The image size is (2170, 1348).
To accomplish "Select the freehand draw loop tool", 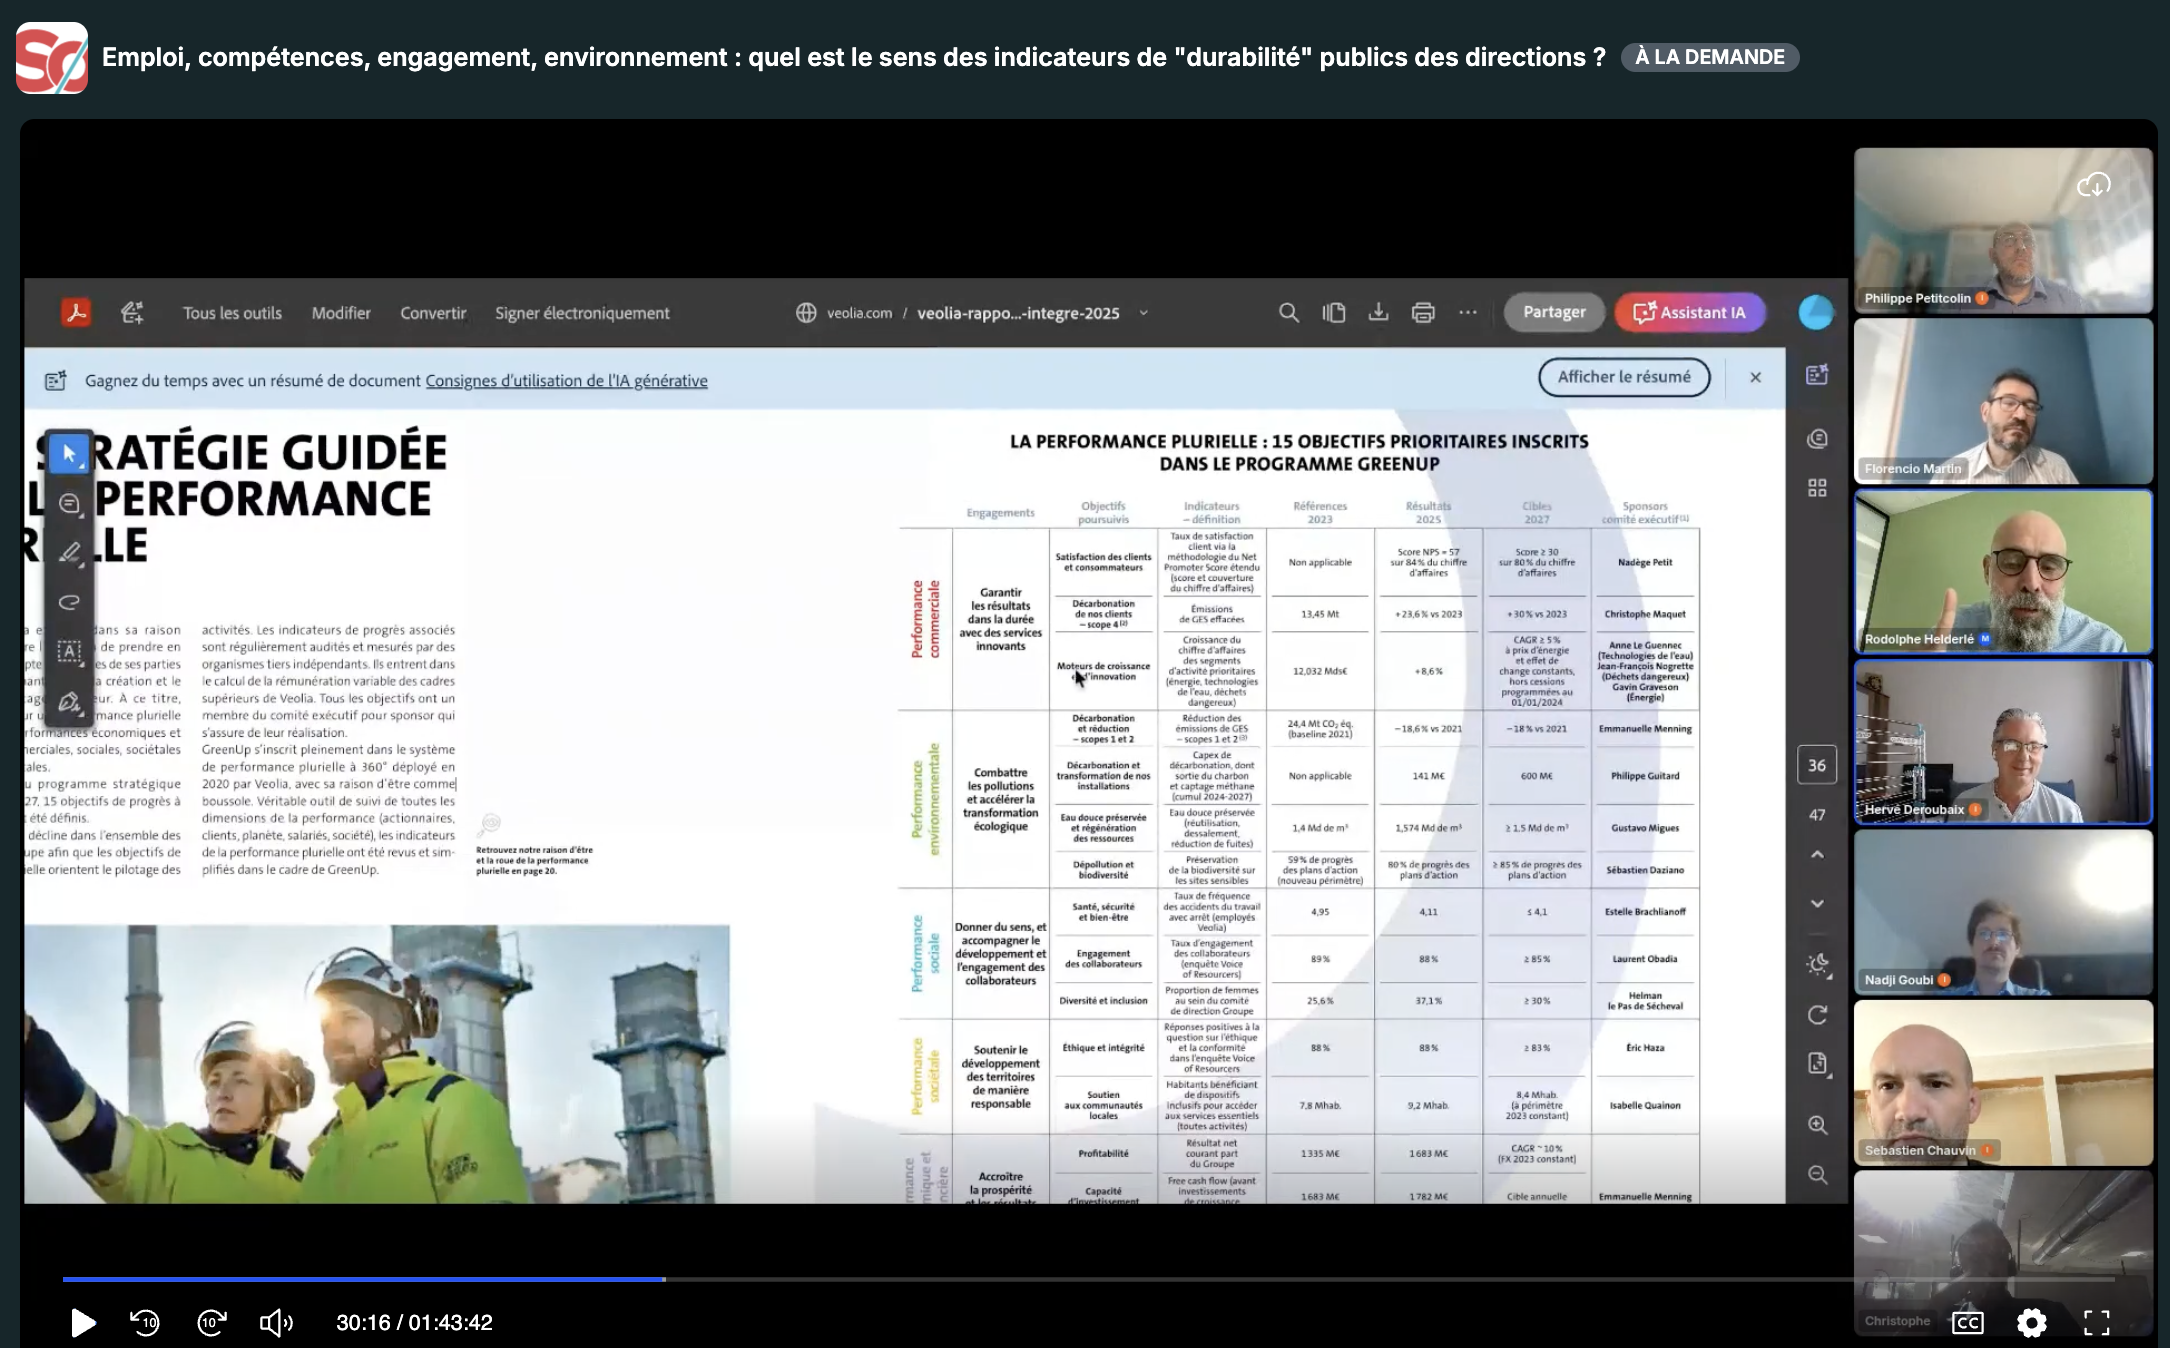I will click(x=69, y=602).
